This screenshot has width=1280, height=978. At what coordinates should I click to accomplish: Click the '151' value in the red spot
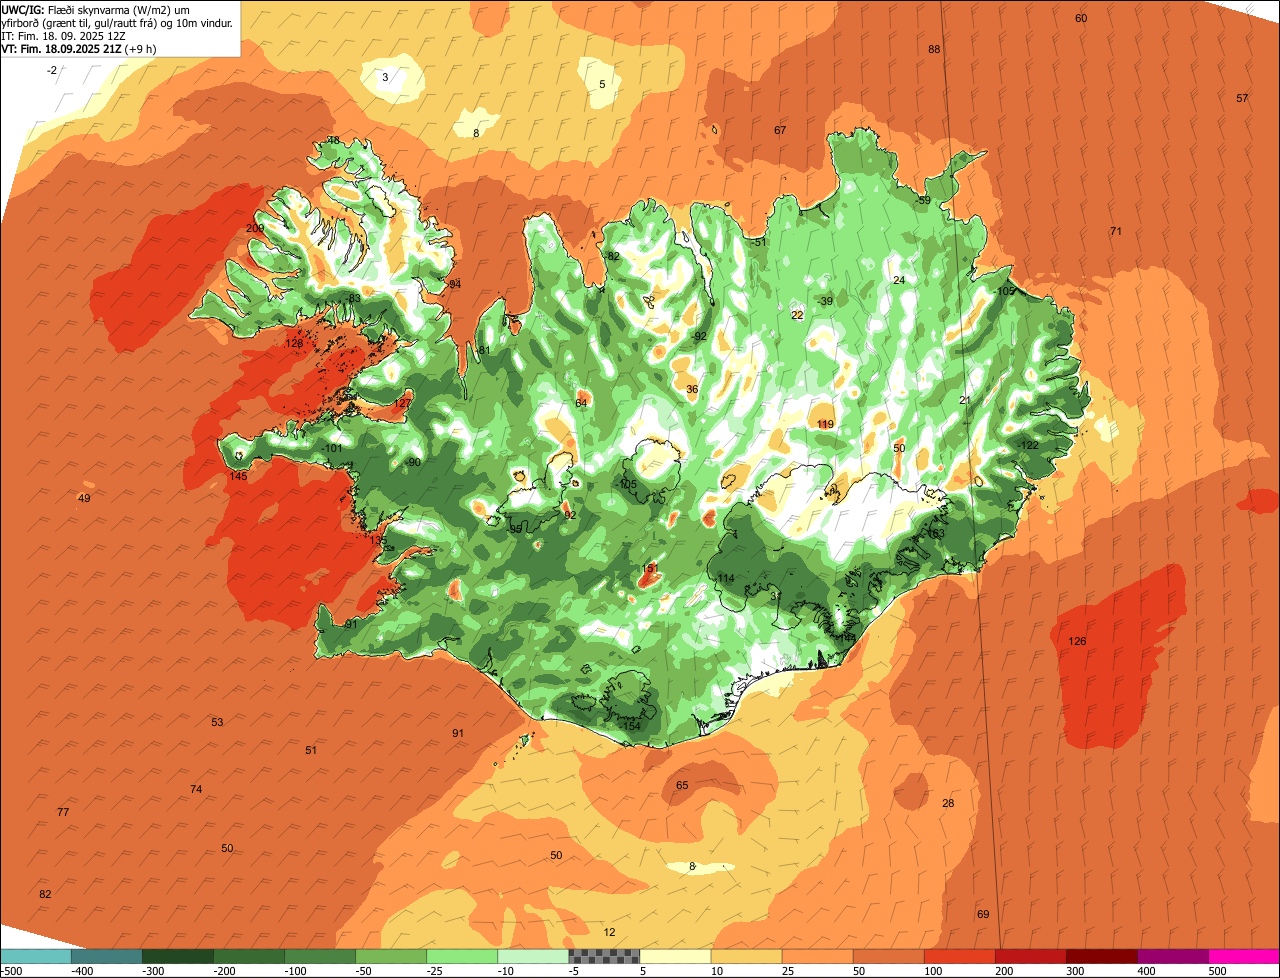coord(649,569)
